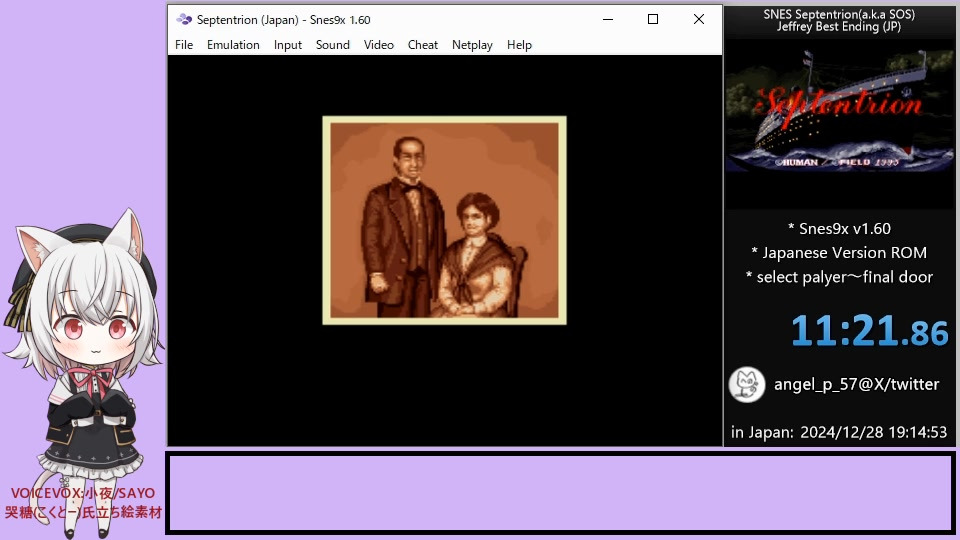This screenshot has width=960, height=540.
Task: Open the Netplay menu
Action: [x=472, y=45]
